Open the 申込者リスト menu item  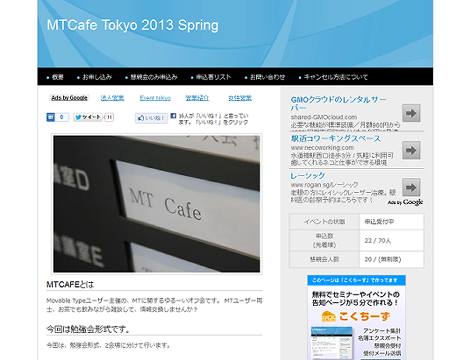click(x=213, y=77)
